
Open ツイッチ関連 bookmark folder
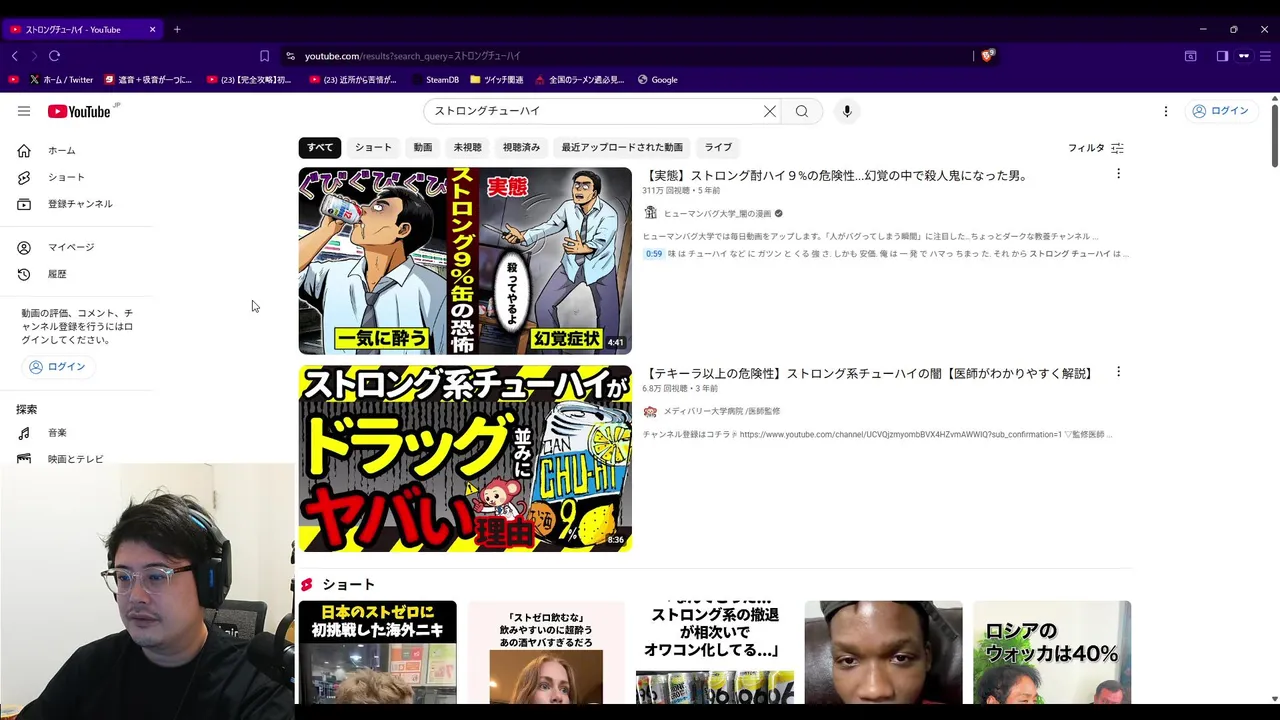(x=496, y=80)
